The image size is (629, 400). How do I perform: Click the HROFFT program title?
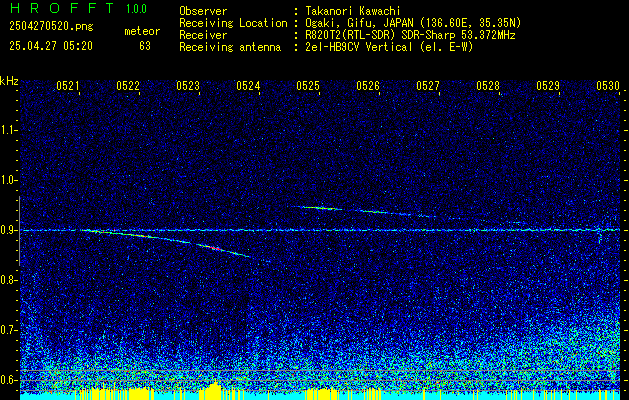click(62, 8)
